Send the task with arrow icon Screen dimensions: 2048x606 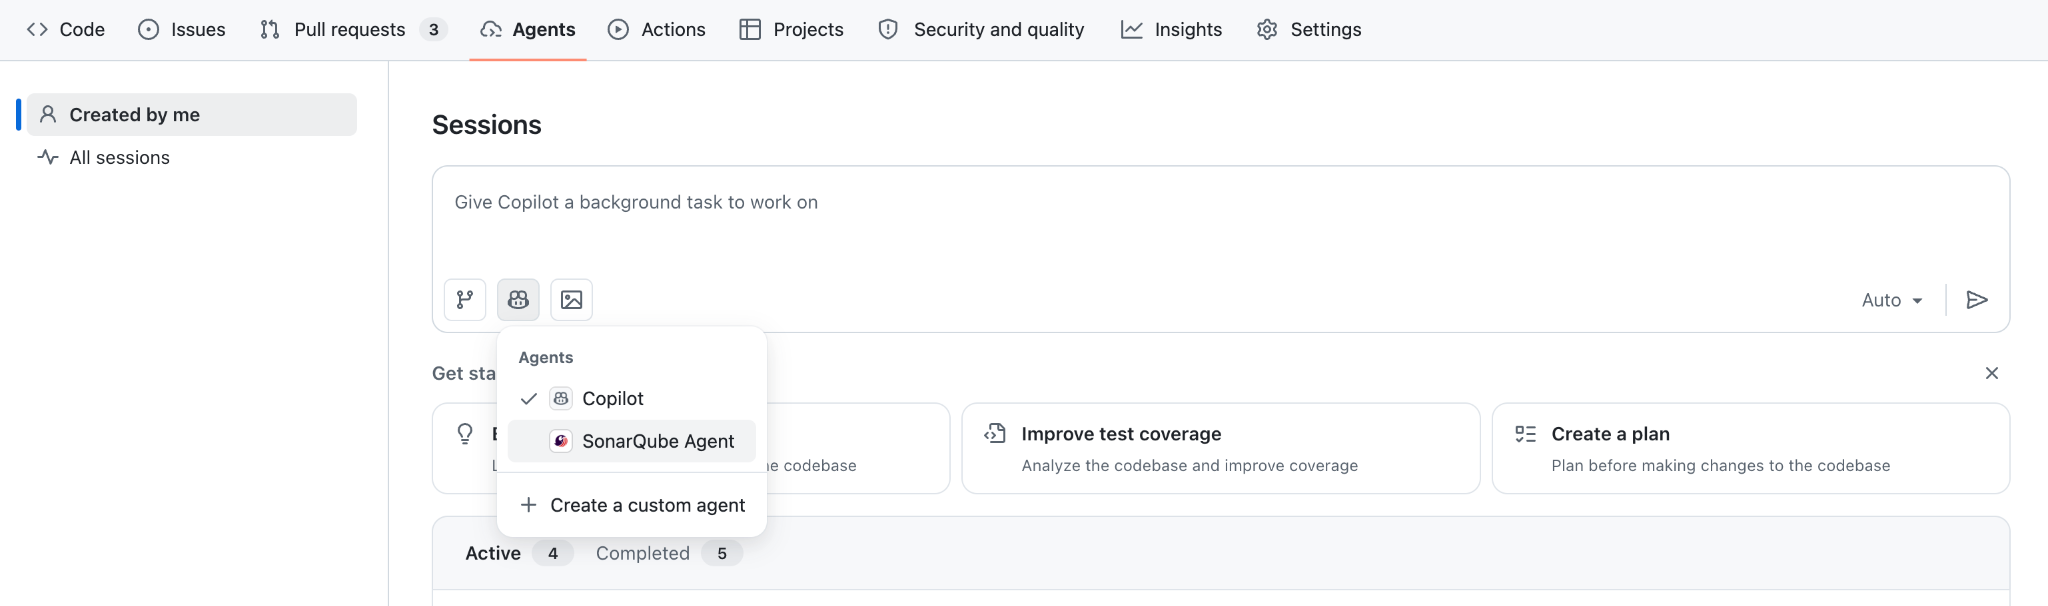click(x=1977, y=300)
